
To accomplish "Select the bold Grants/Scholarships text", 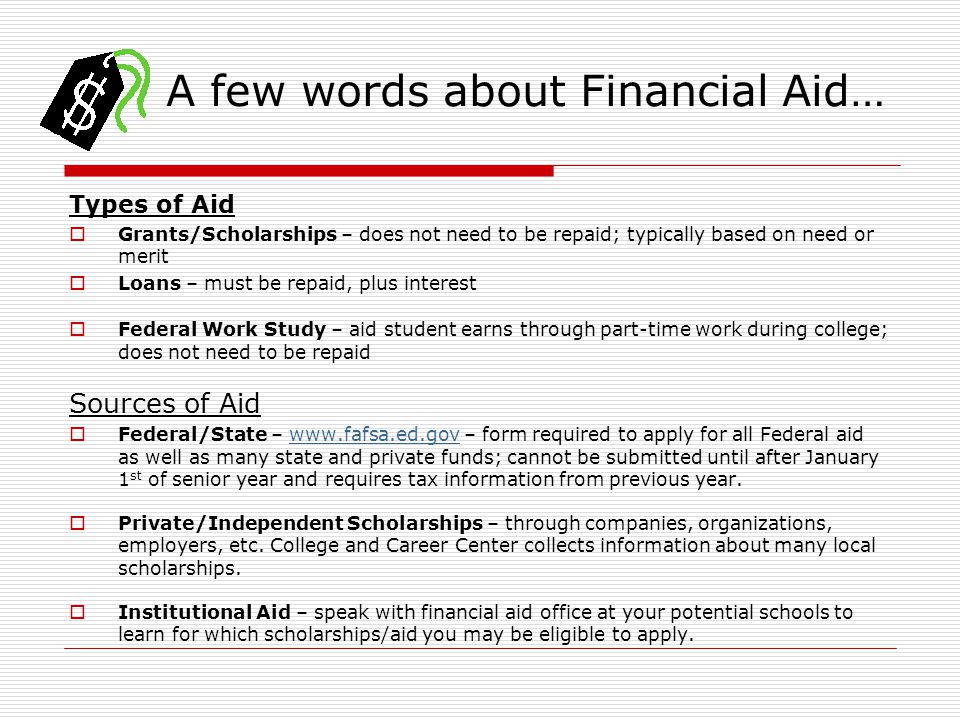I will point(227,234).
